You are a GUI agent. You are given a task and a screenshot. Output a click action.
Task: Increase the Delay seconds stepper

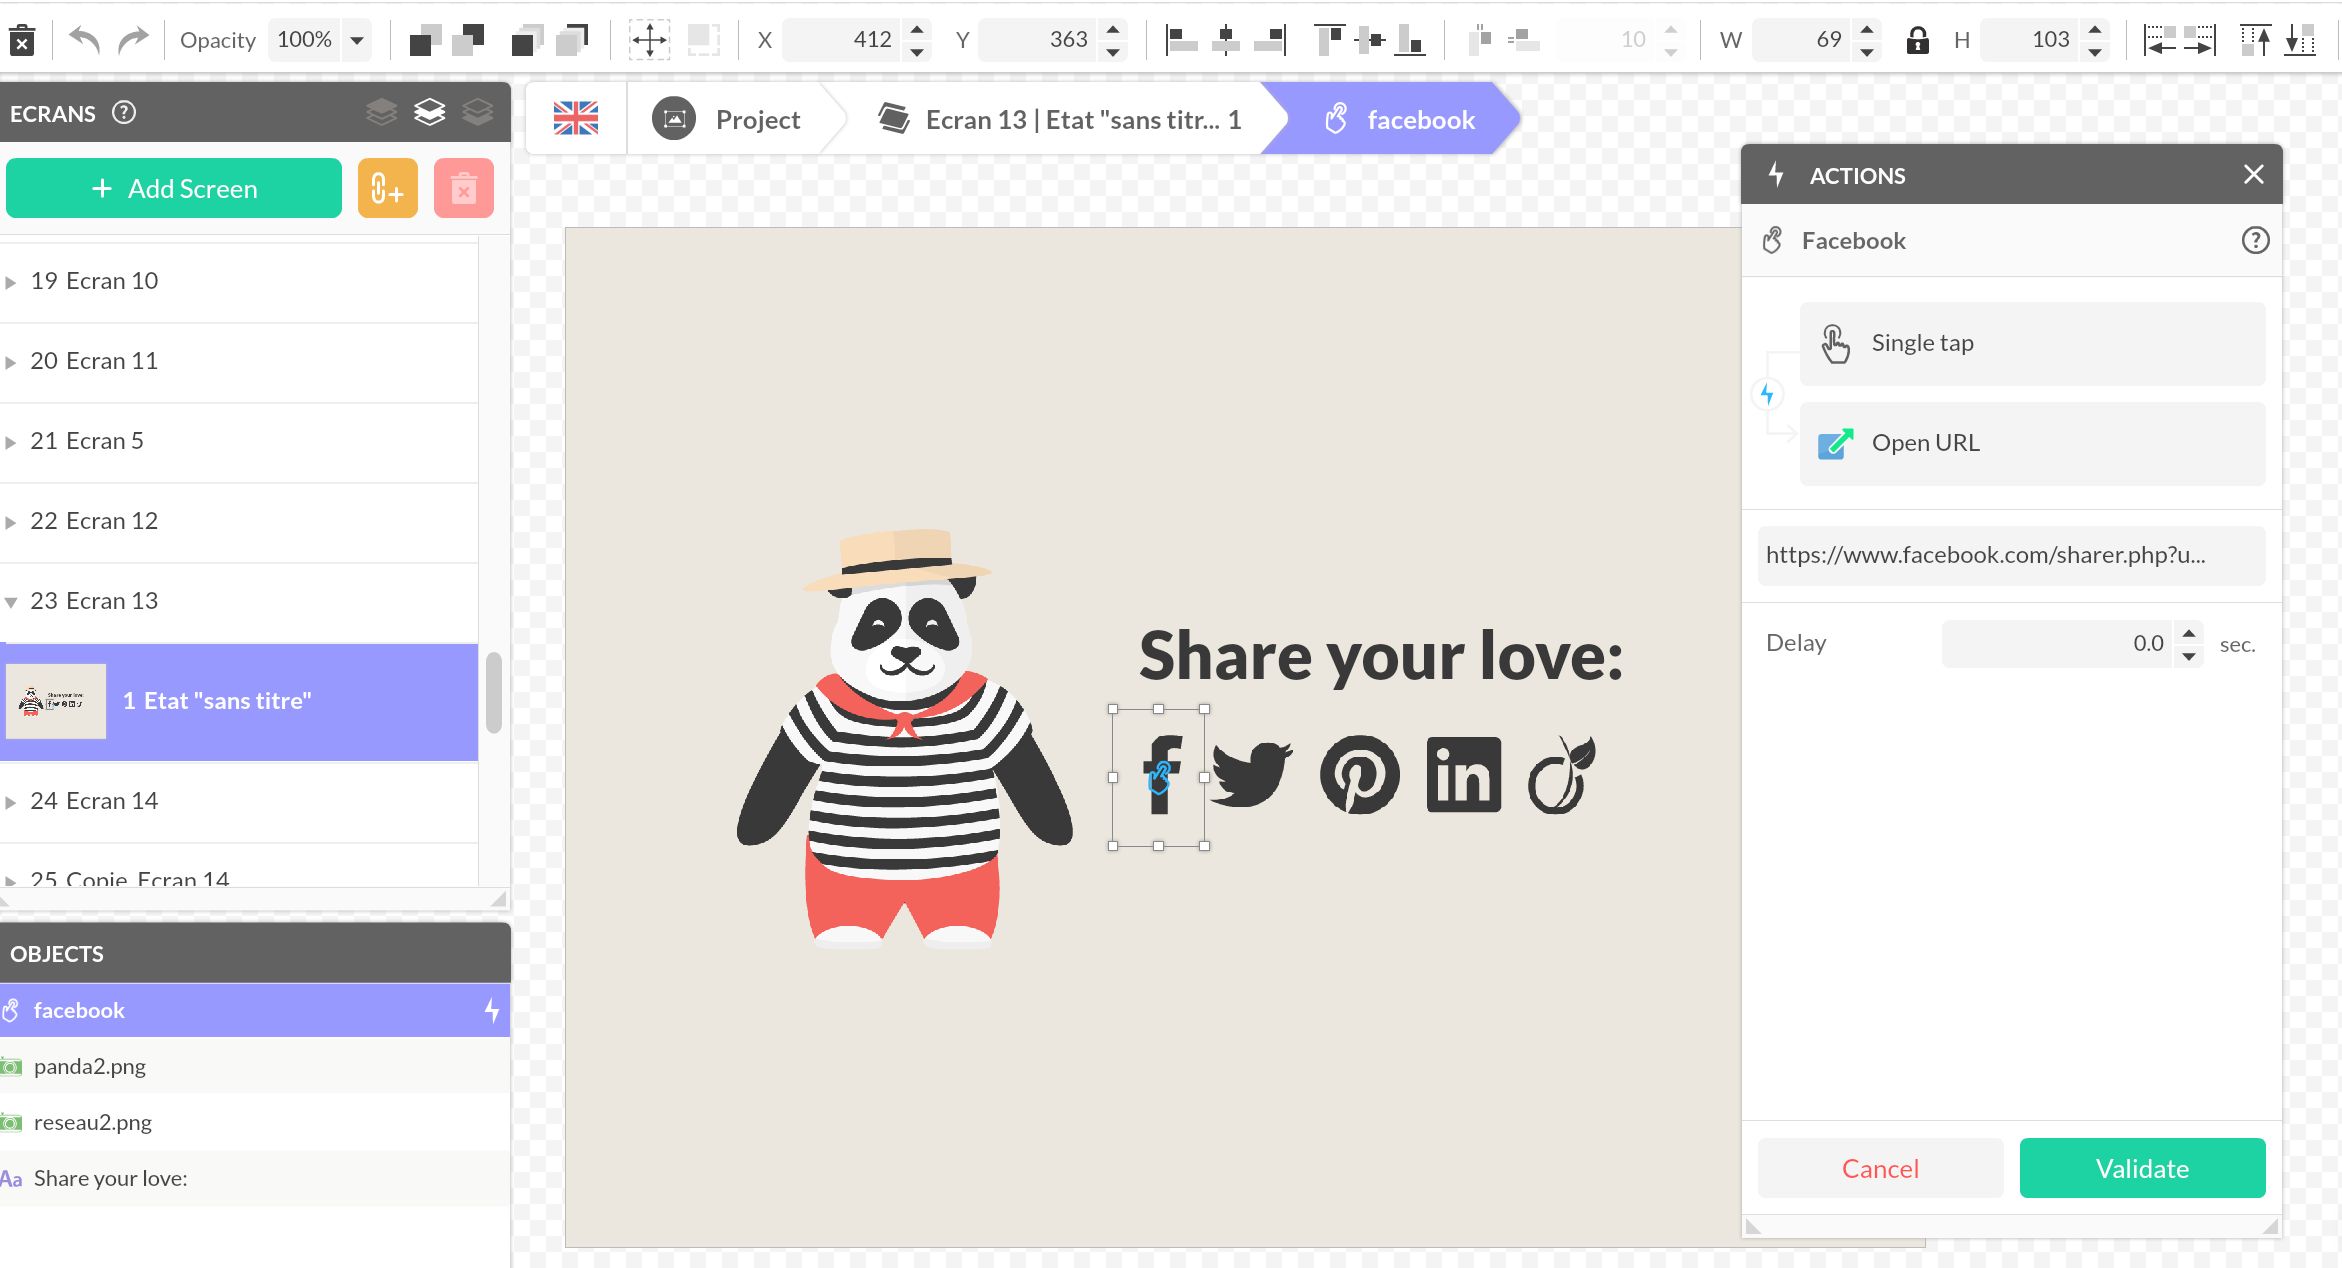[2189, 633]
